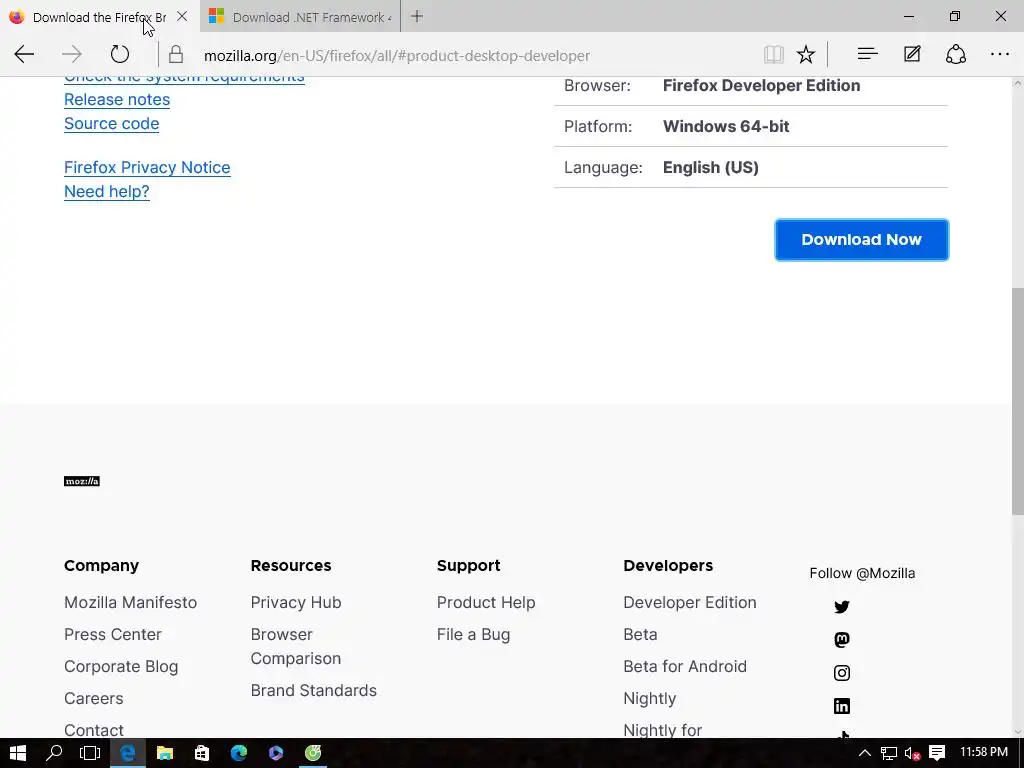Open File Explorer from taskbar
Viewport: 1024px width, 768px height.
tap(165, 753)
